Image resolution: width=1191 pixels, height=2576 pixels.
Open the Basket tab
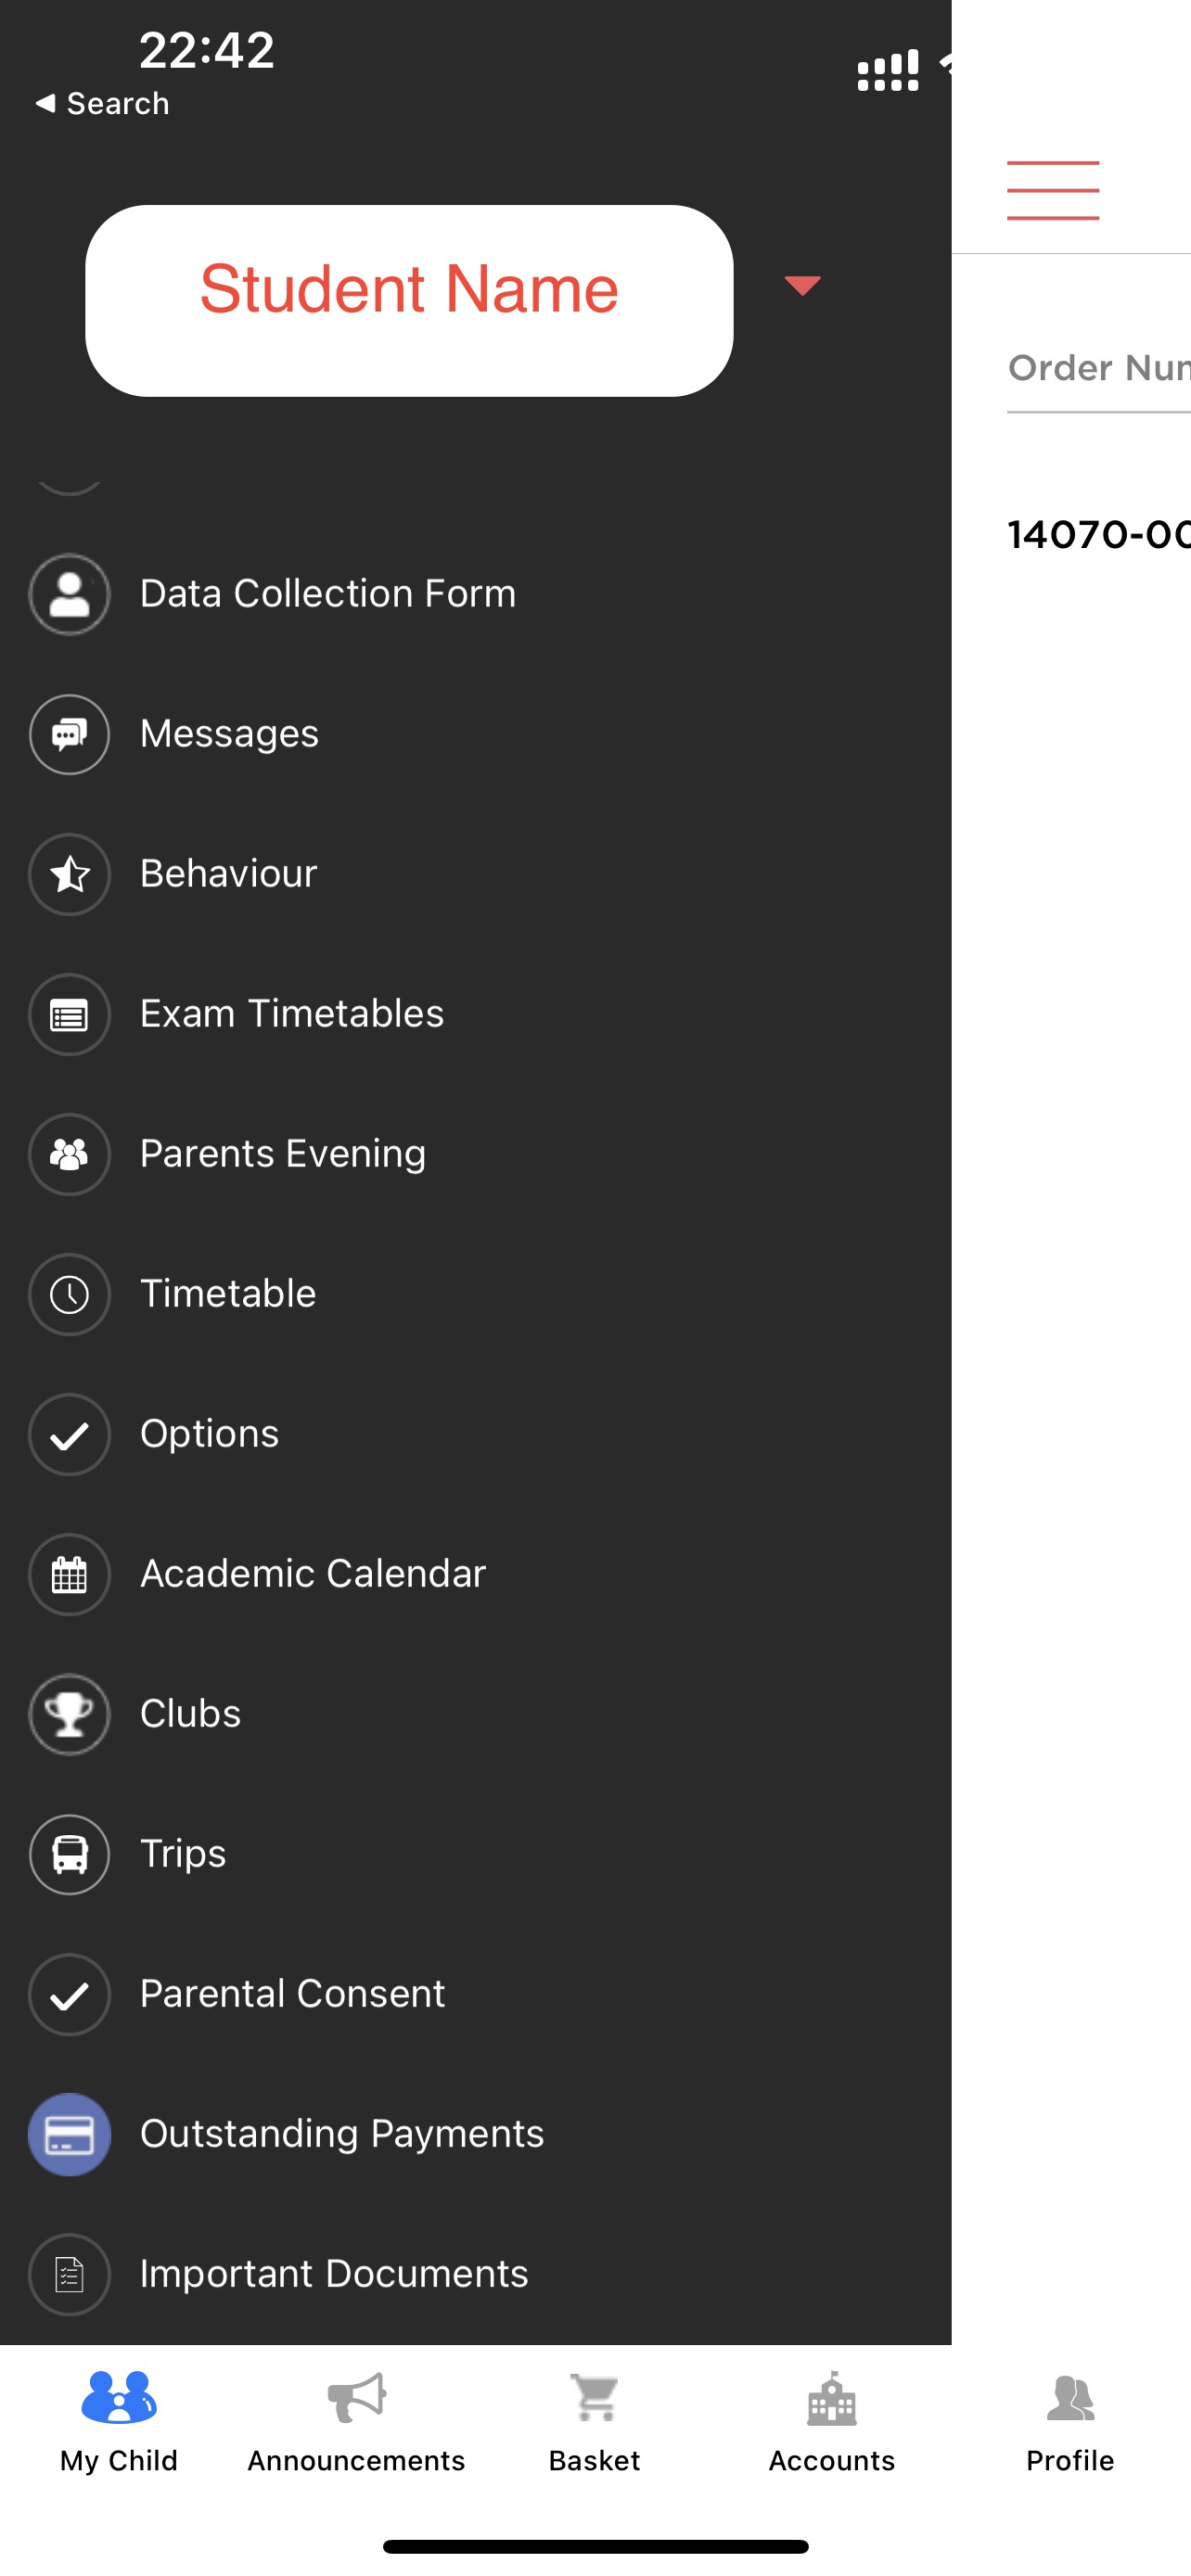pyautogui.click(x=594, y=2420)
